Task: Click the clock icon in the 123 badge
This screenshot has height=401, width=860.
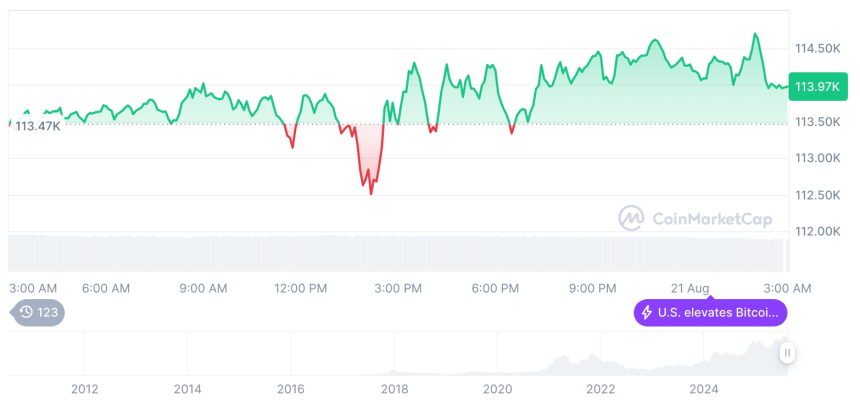Action: click(27, 313)
